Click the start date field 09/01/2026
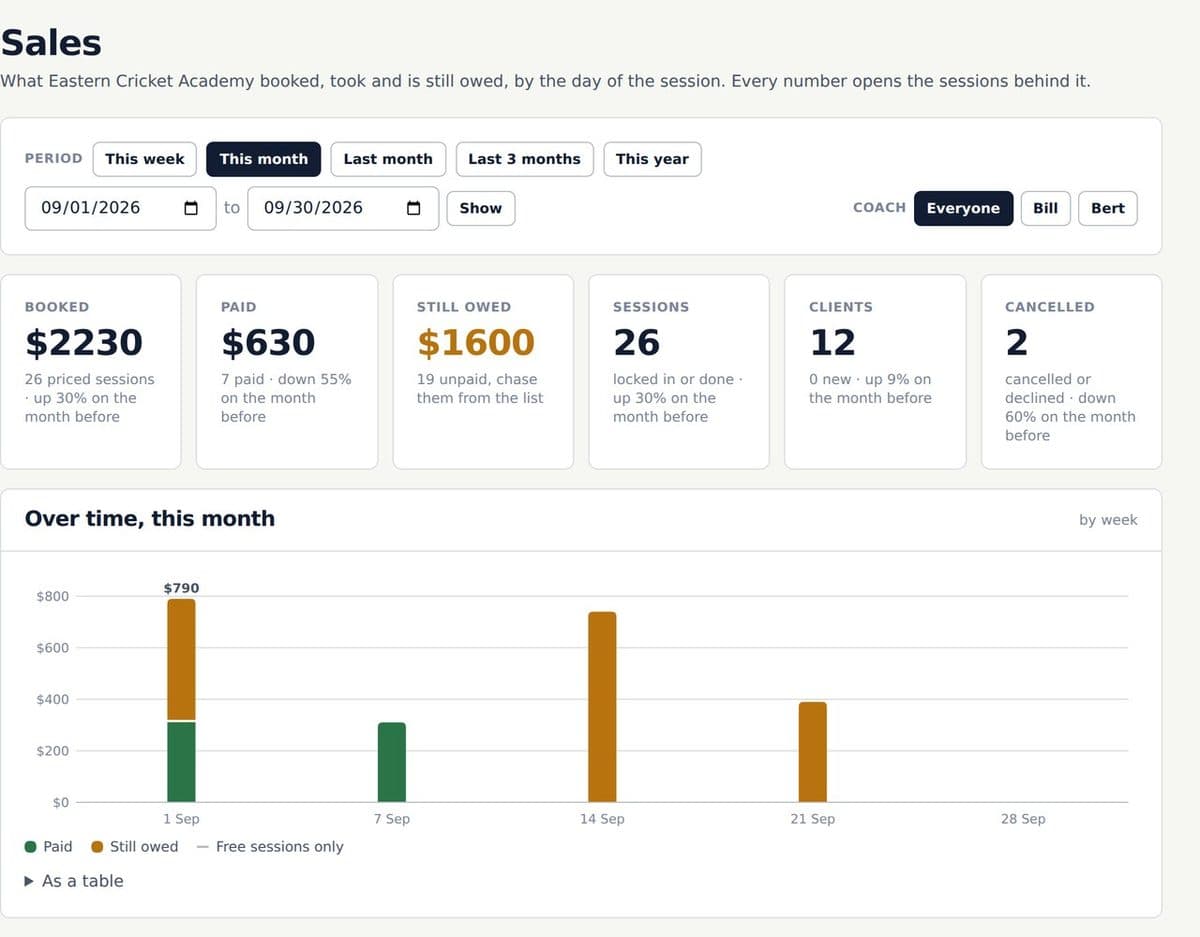Image resolution: width=1200 pixels, height=937 pixels. pyautogui.click(x=120, y=208)
